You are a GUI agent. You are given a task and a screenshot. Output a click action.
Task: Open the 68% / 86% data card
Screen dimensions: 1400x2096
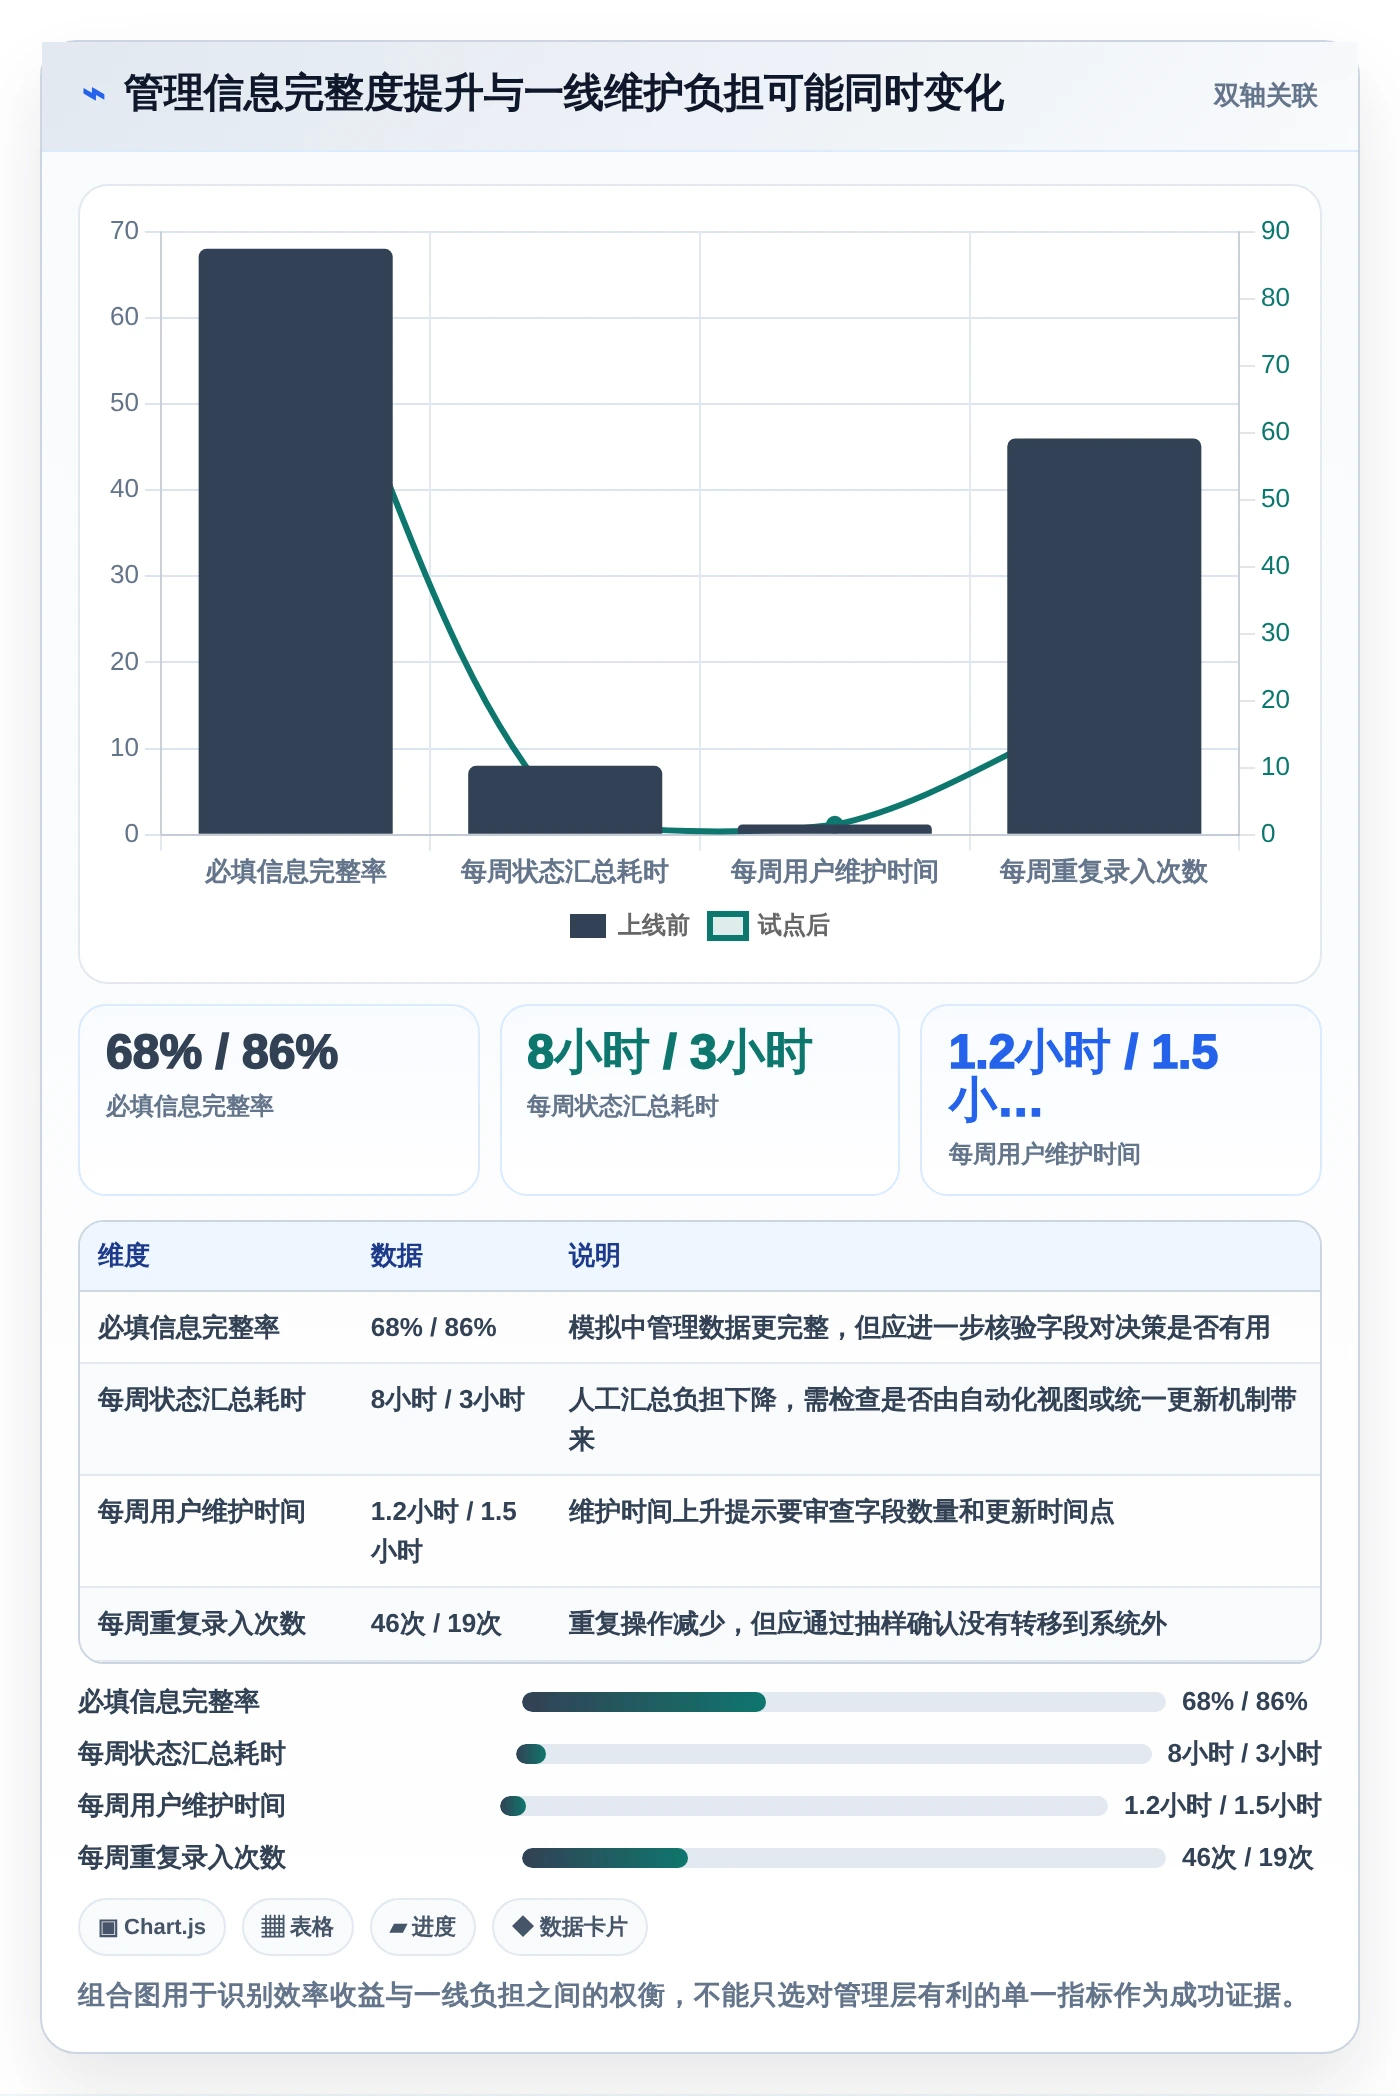(279, 1100)
